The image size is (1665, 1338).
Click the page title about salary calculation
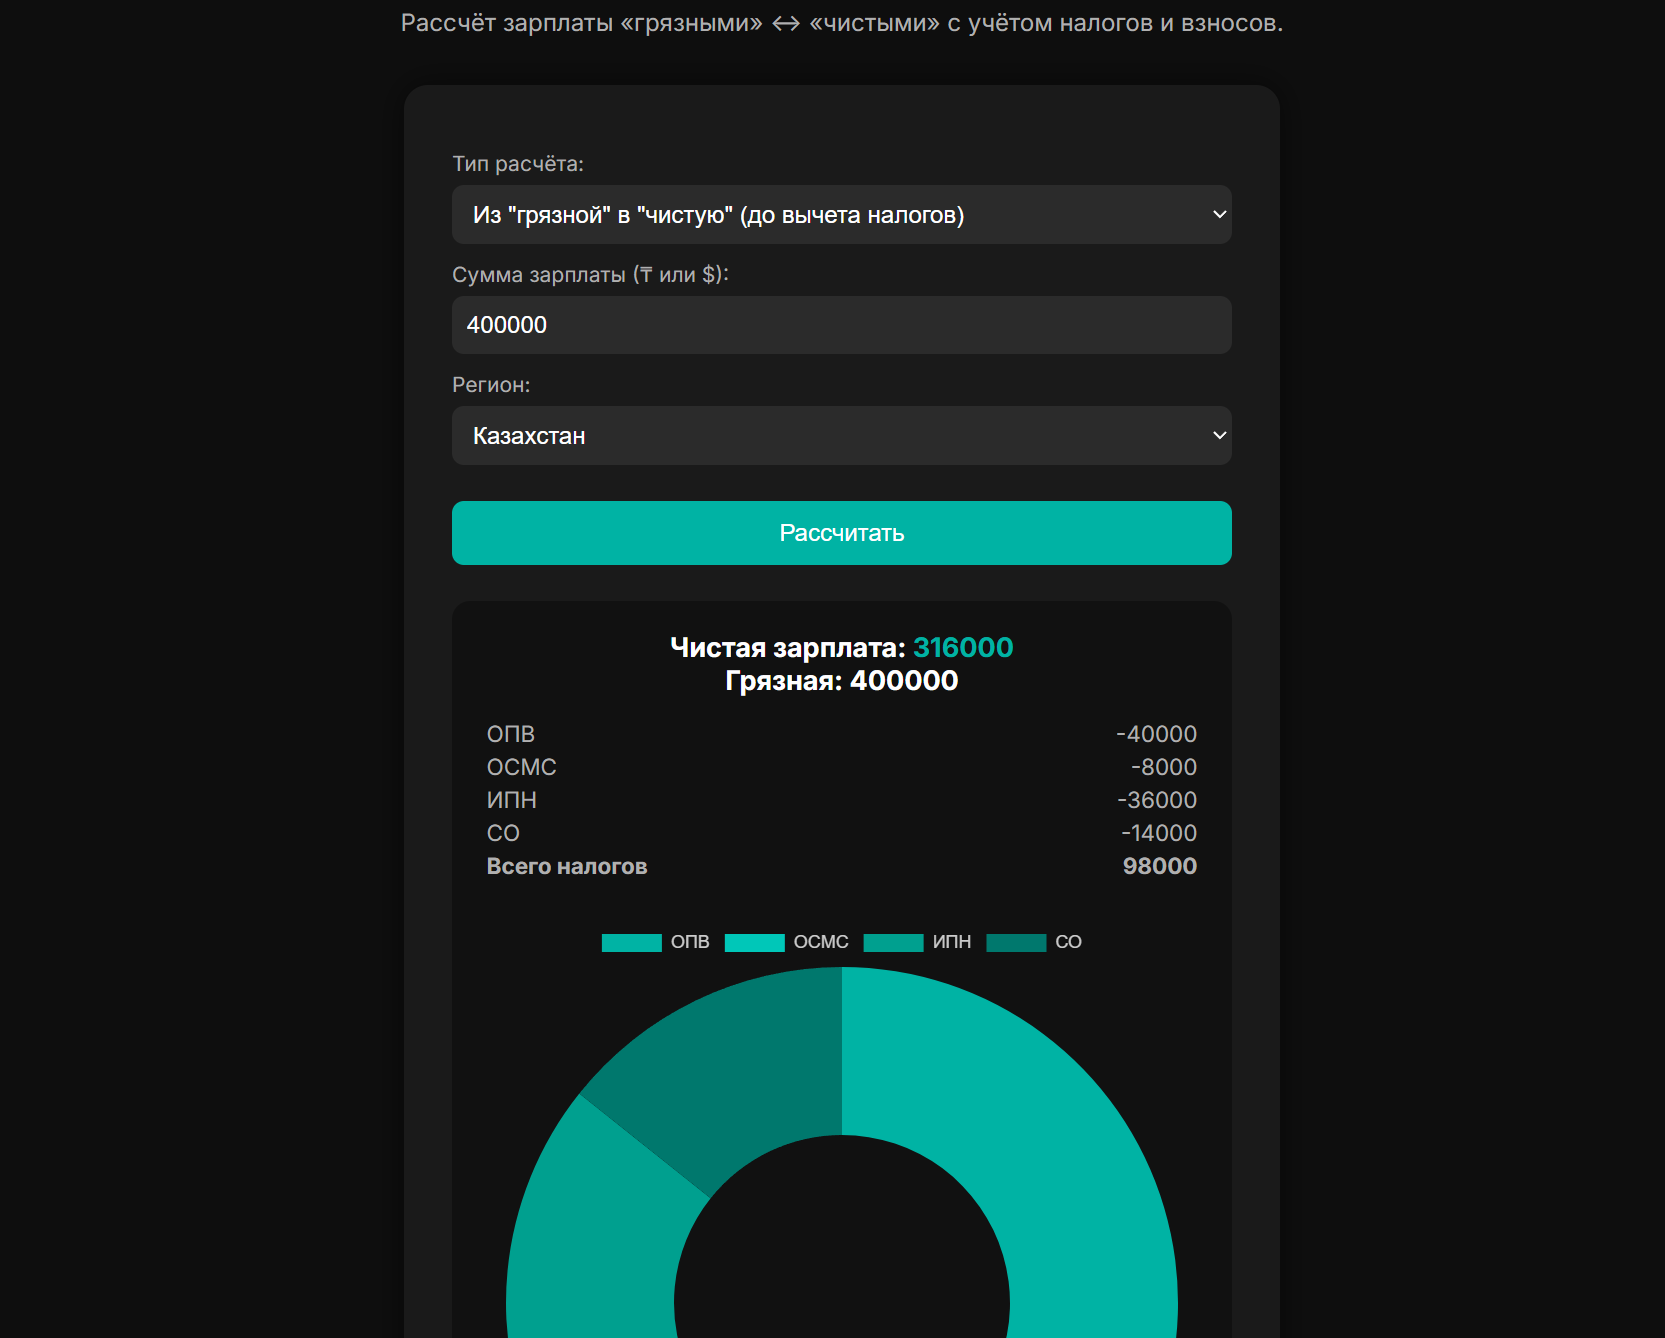tap(841, 22)
